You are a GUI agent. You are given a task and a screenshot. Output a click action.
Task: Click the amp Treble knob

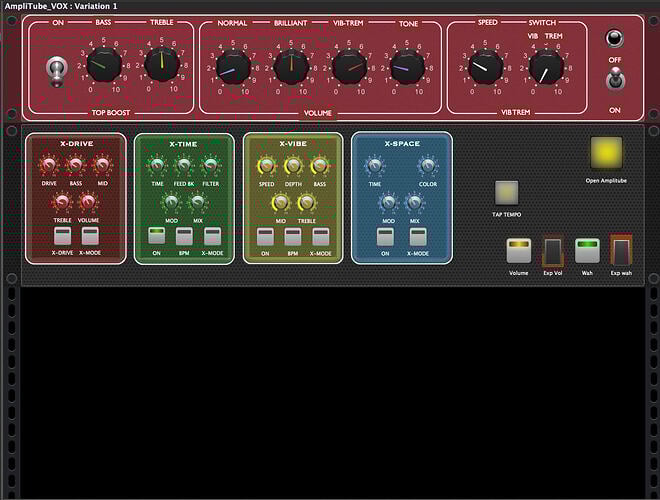161,65
